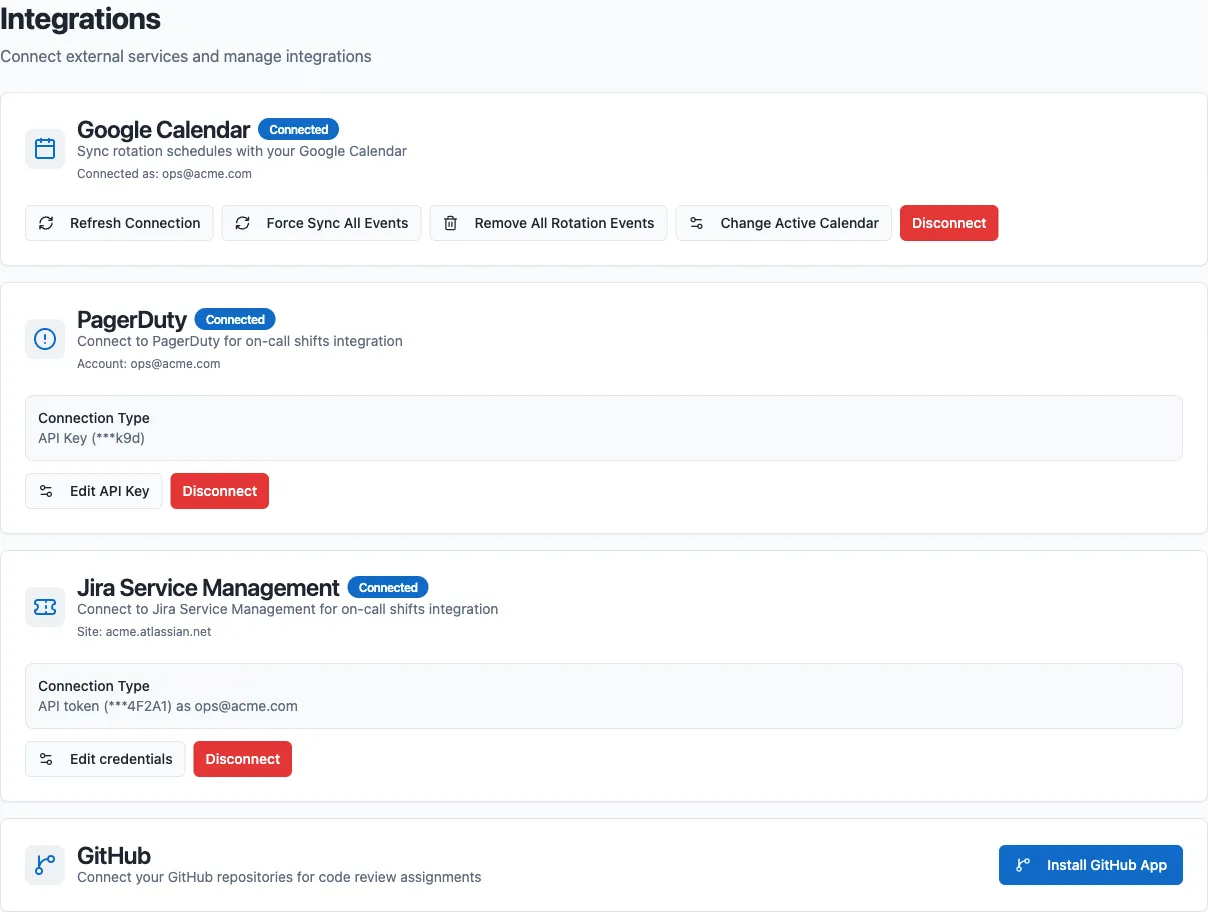
Task: Force sync all calendar events
Action: coord(321,223)
